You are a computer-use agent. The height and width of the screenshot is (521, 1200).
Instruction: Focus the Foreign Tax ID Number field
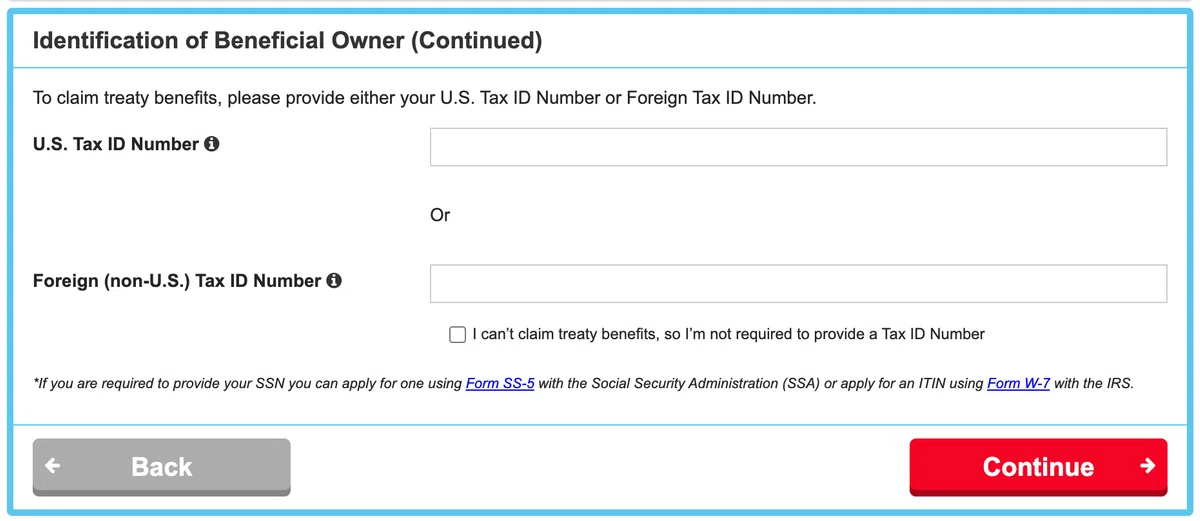(798, 284)
